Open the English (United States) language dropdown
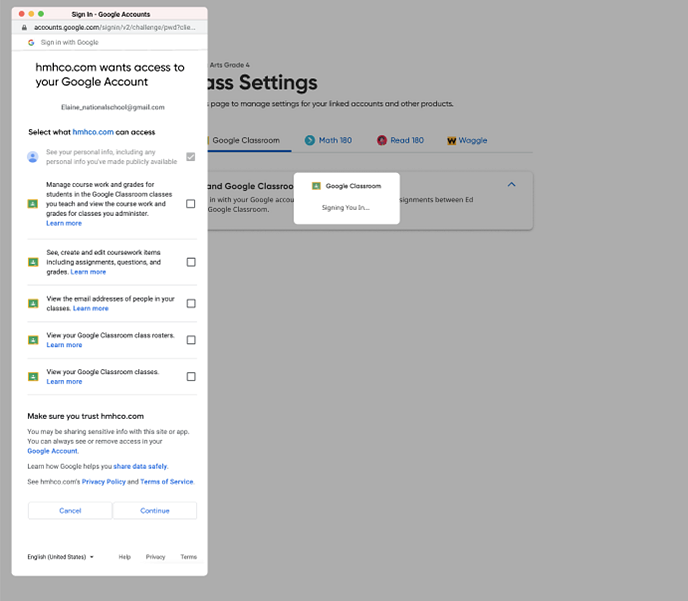 [x=61, y=557]
